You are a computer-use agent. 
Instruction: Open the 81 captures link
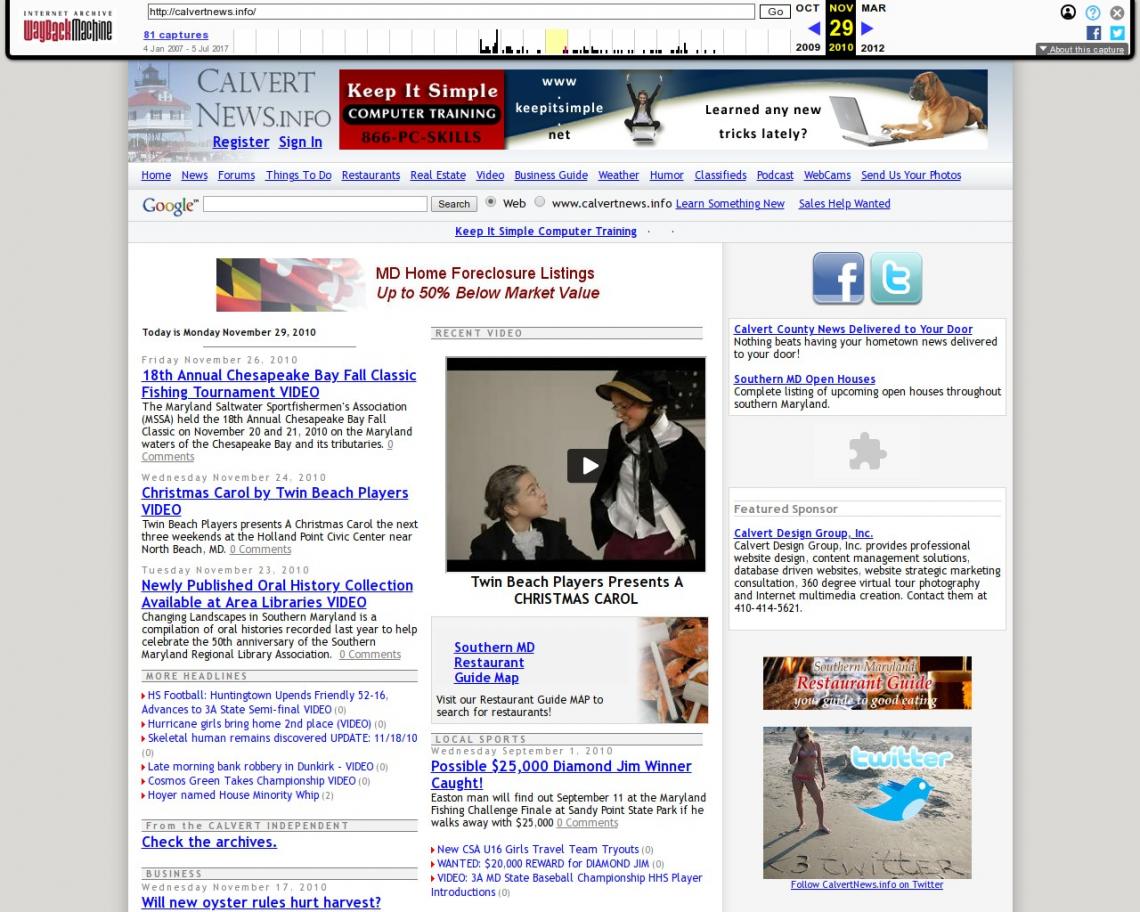coord(176,35)
